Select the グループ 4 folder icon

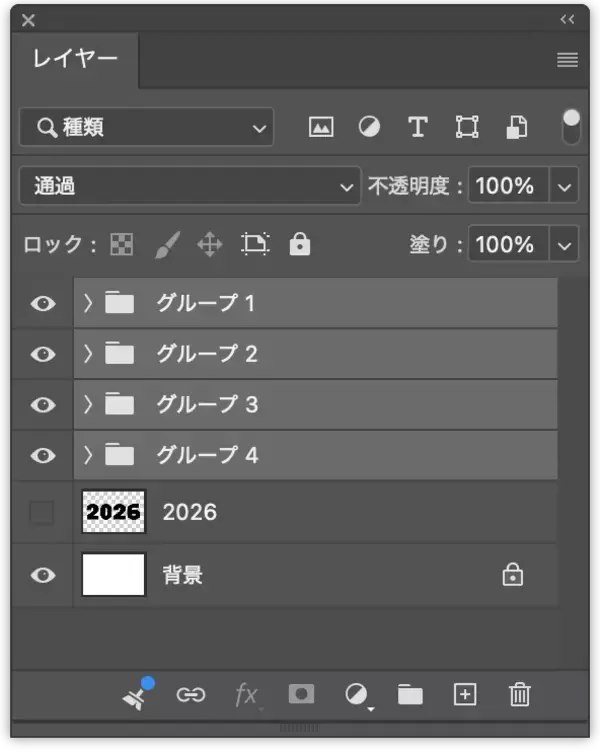tap(119, 455)
